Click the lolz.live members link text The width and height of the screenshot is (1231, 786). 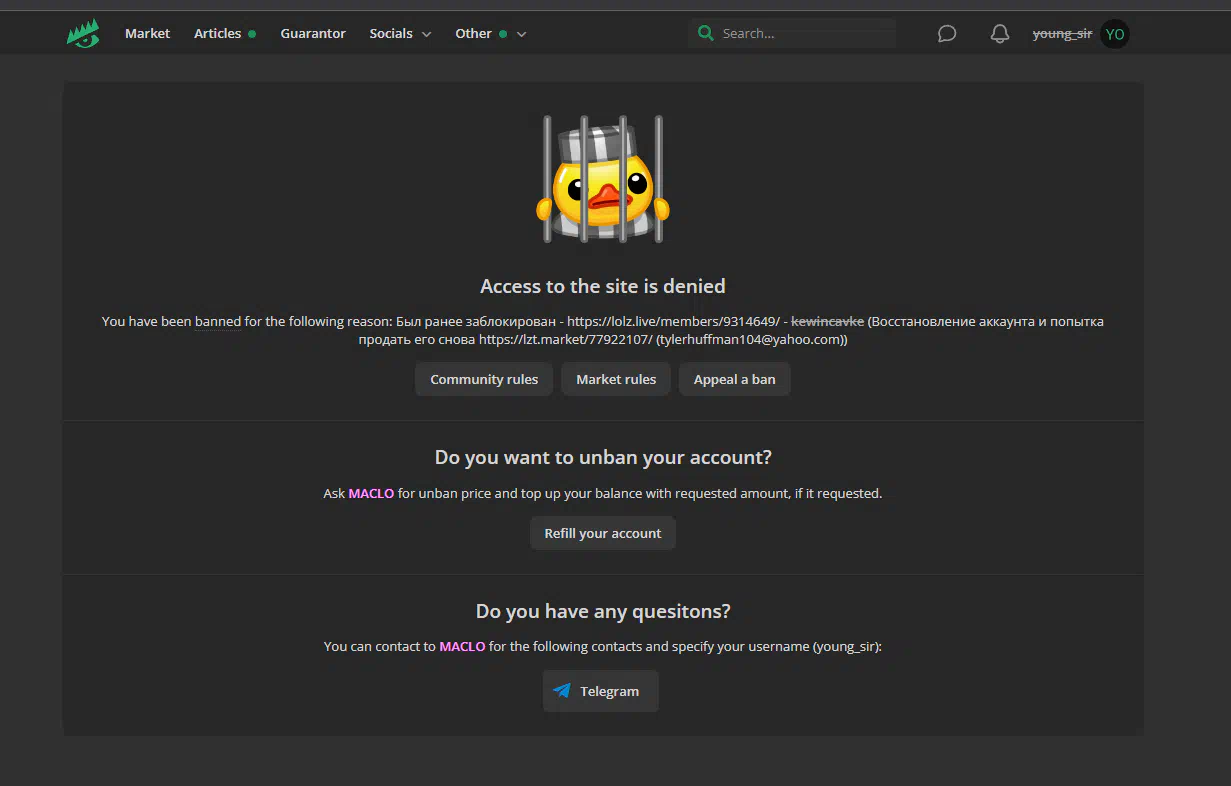click(x=673, y=321)
